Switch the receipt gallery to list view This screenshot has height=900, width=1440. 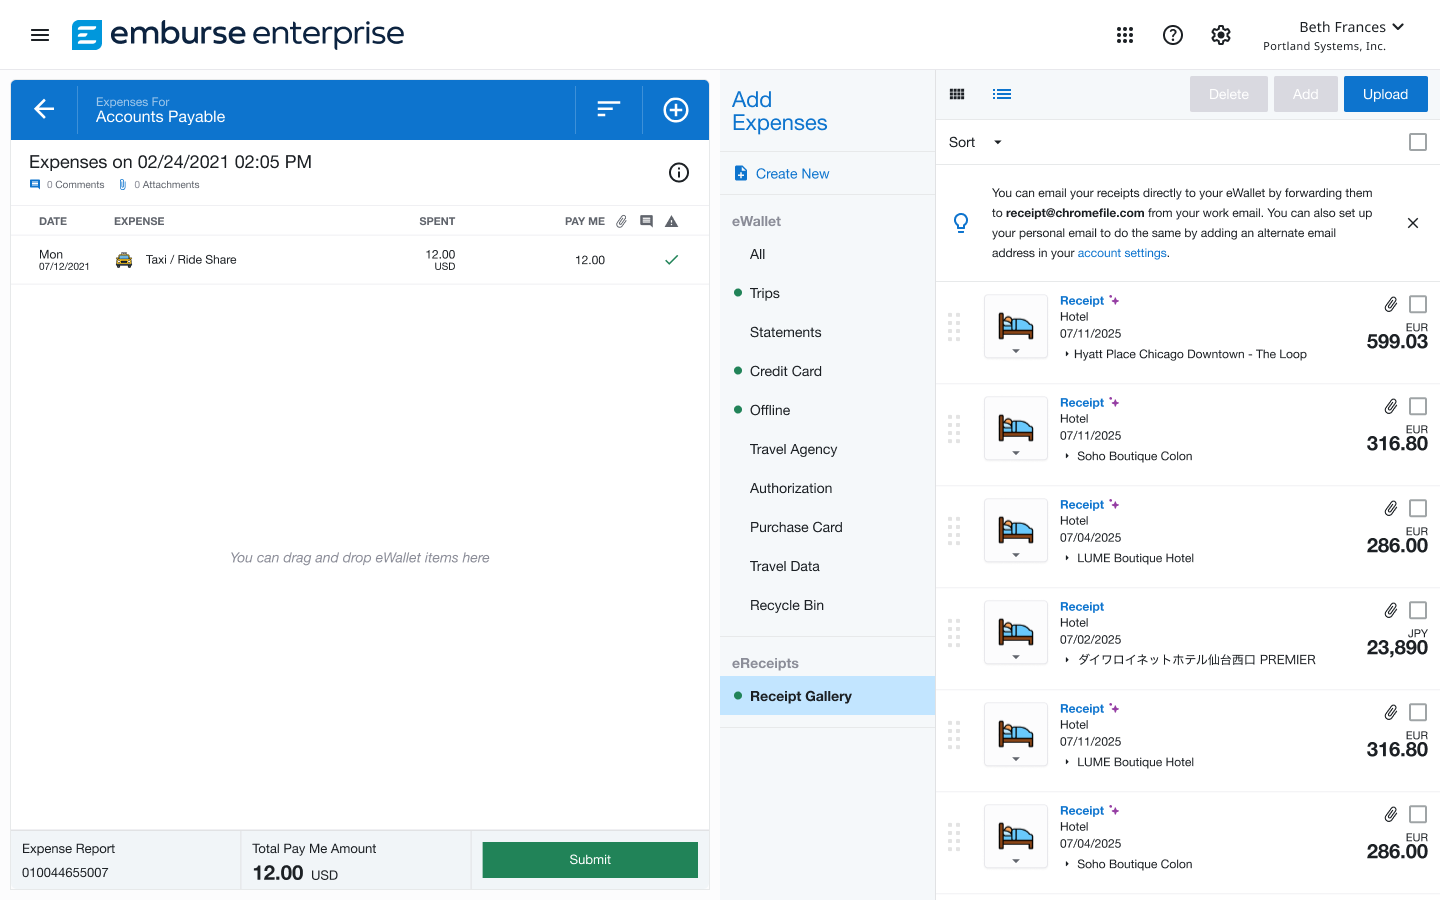coord(1002,94)
